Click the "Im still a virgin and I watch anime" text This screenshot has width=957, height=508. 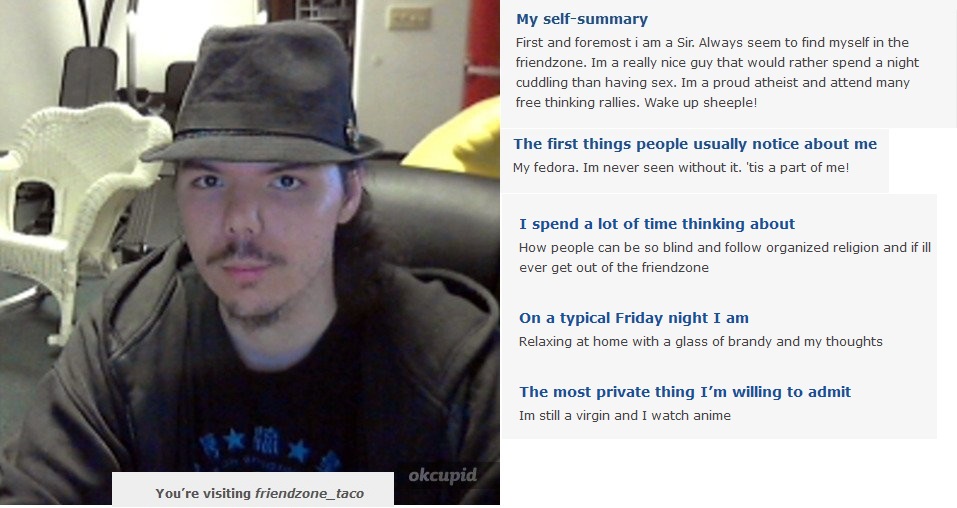pos(624,416)
